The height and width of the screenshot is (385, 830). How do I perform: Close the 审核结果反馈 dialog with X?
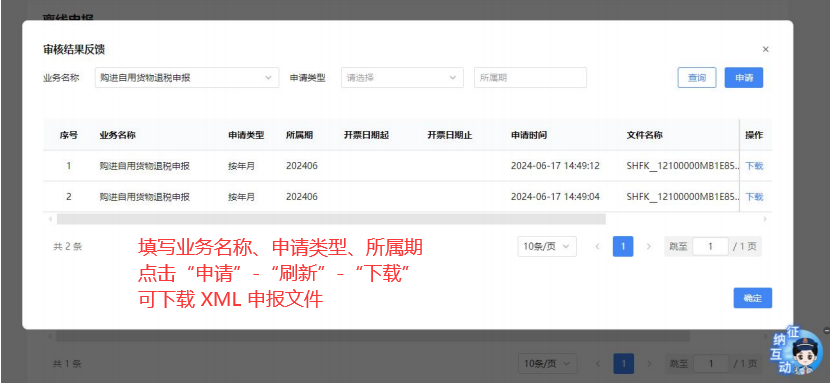[765, 49]
